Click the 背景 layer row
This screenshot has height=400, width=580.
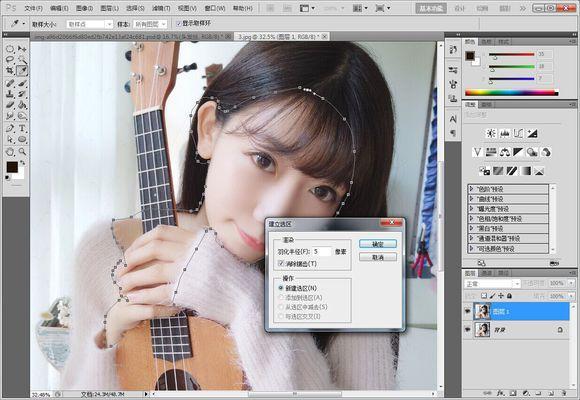click(517, 329)
